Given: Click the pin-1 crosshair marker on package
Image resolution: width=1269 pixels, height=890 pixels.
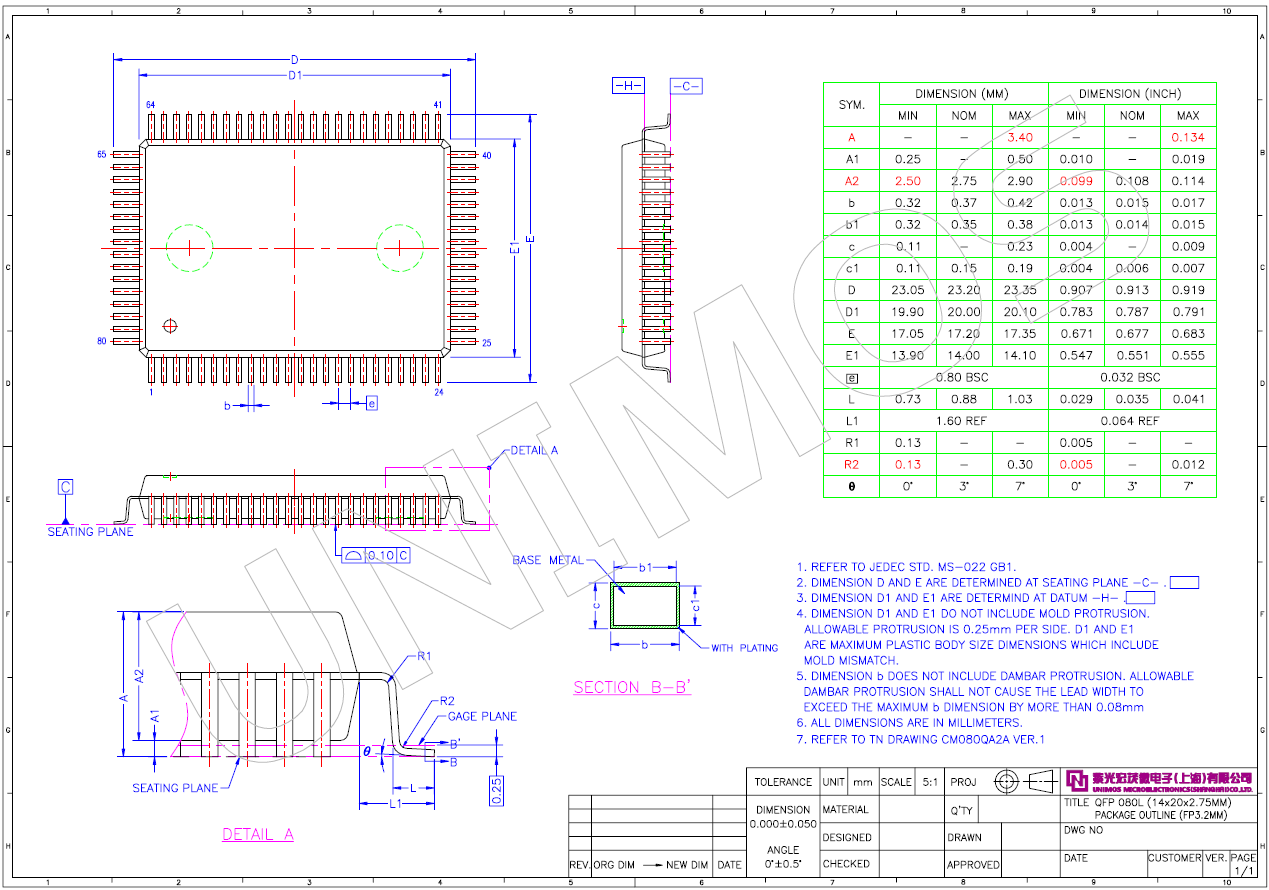Looking at the screenshot, I should (170, 325).
